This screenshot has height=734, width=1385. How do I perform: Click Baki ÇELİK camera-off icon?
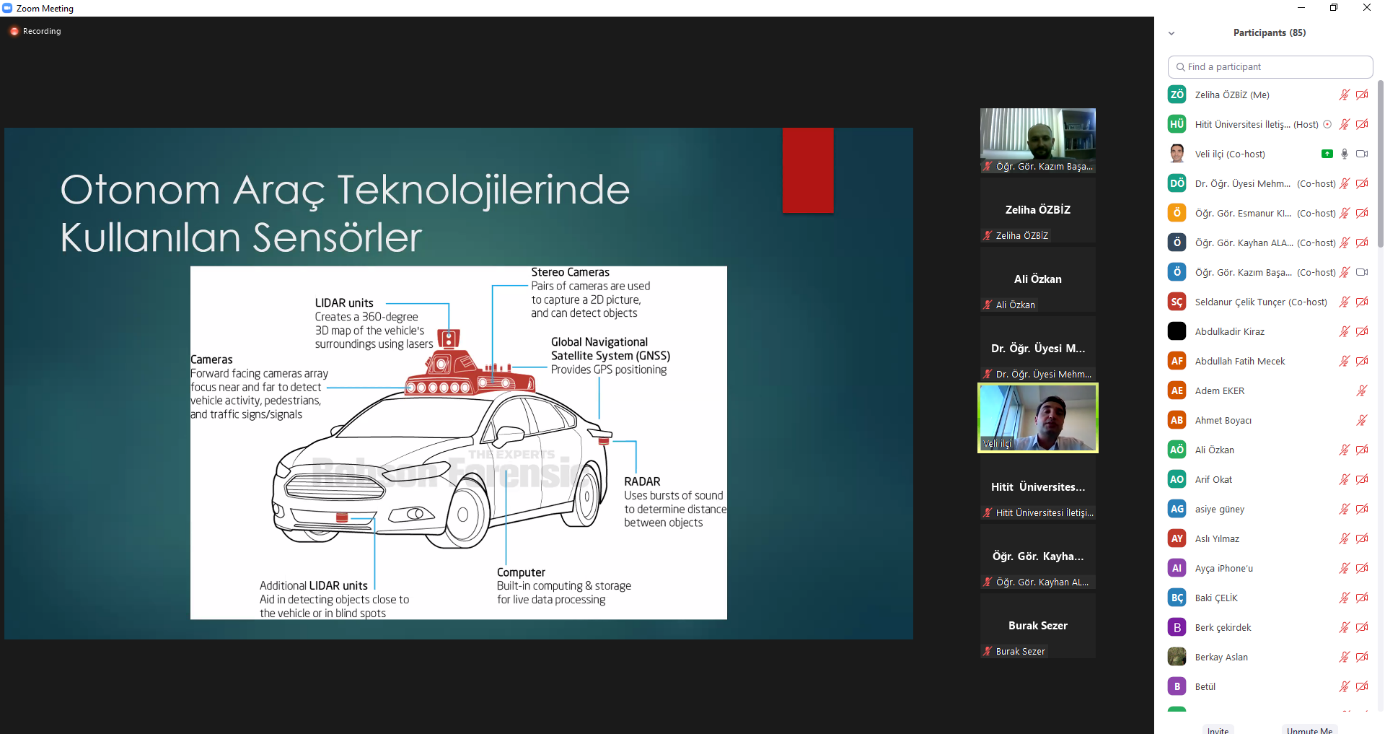click(1362, 598)
